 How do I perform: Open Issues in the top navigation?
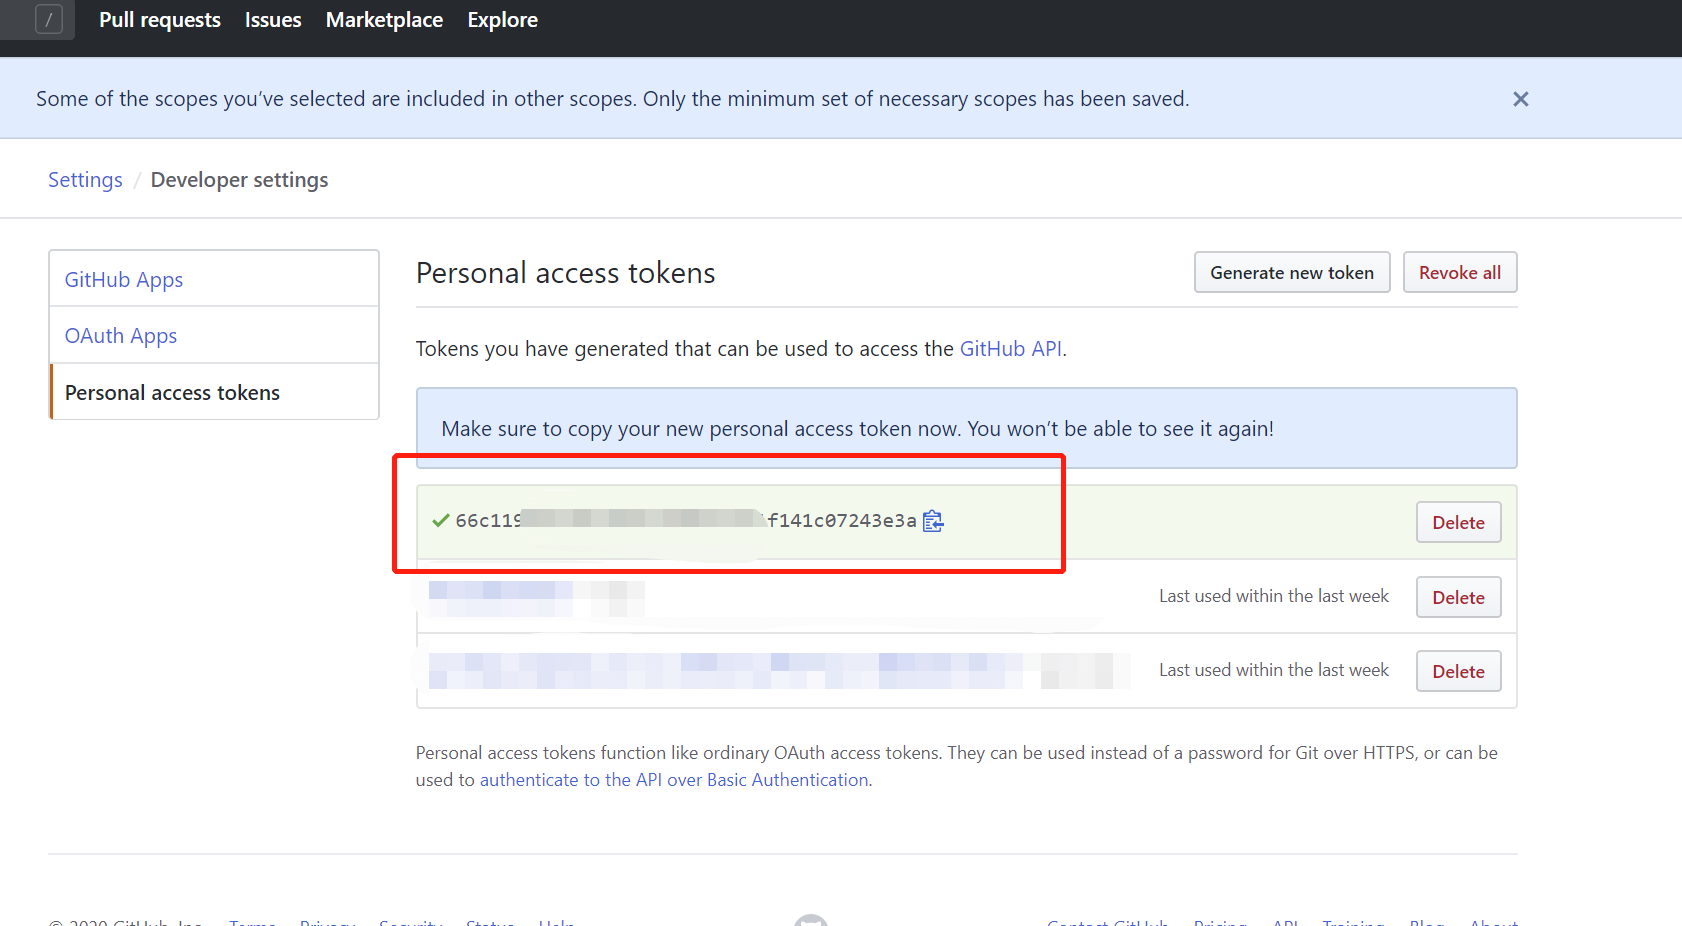[273, 20]
